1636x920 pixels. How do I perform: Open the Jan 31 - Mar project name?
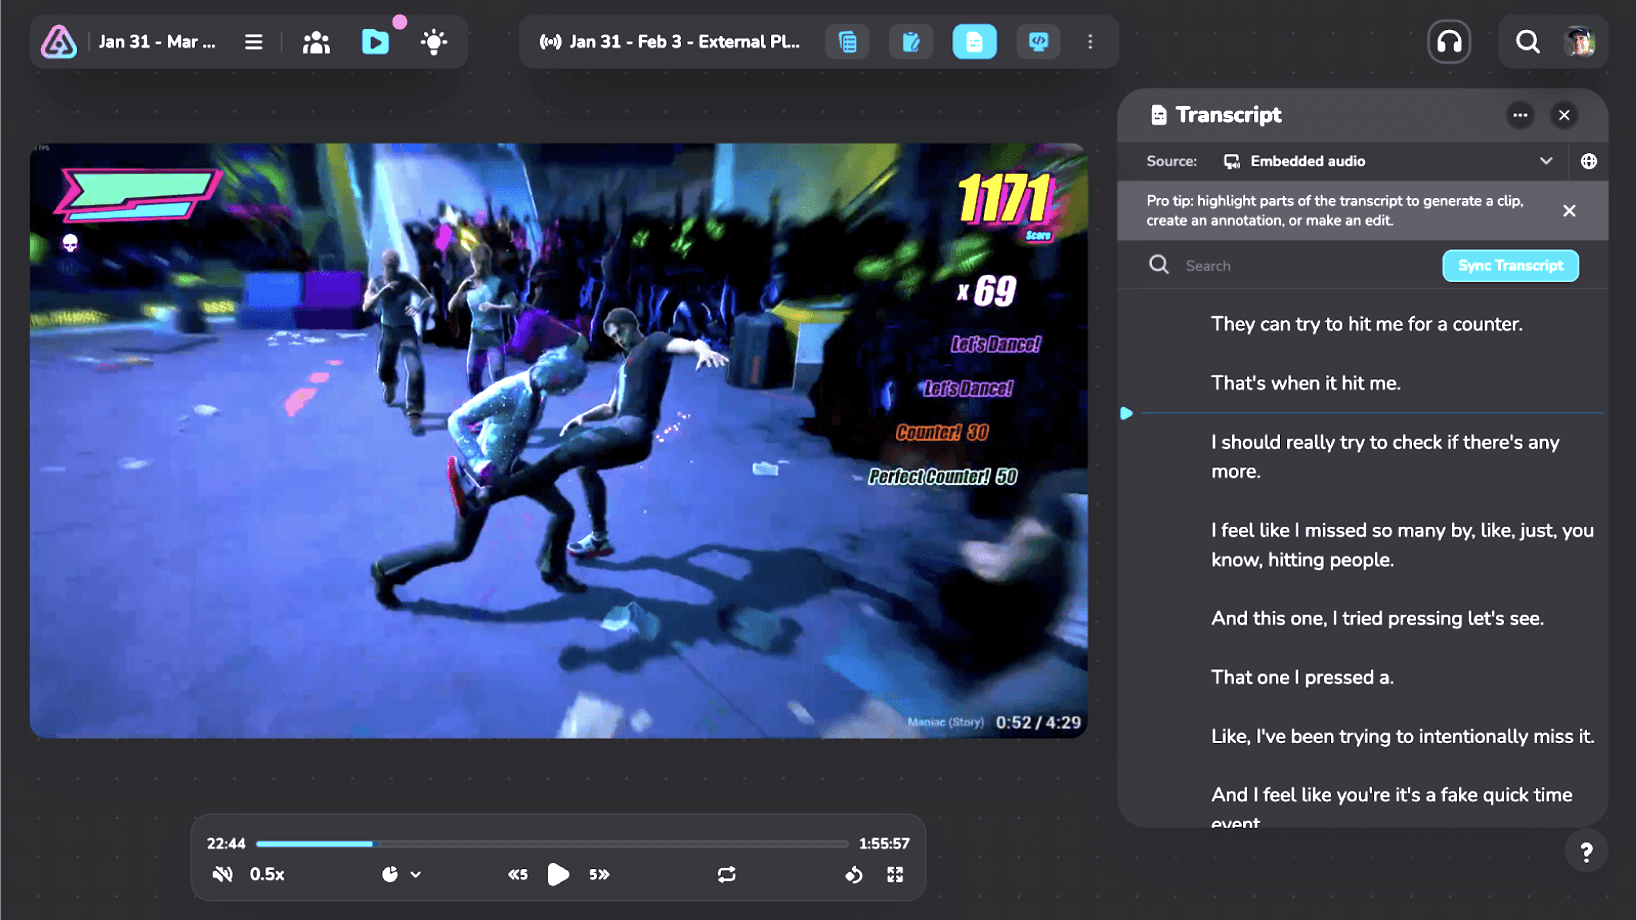(x=157, y=42)
